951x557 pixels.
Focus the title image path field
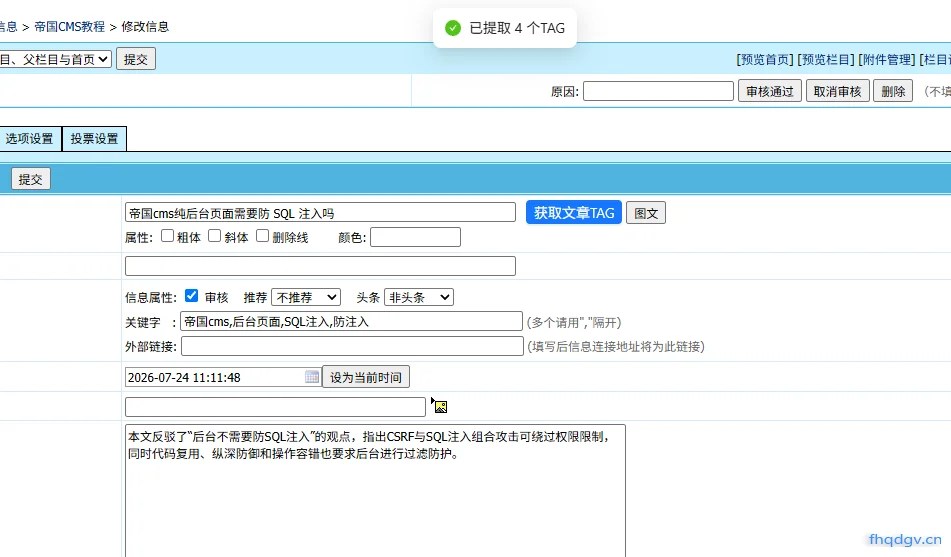point(275,407)
